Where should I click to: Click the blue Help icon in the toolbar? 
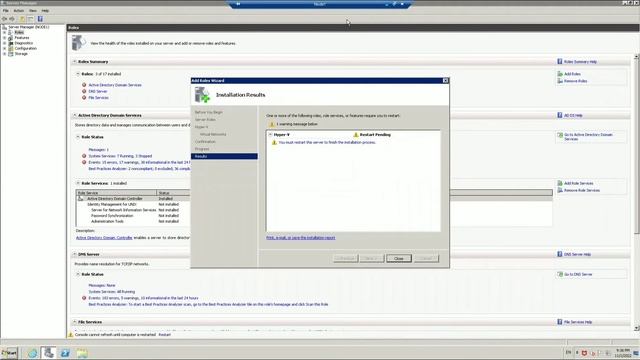[40, 19]
